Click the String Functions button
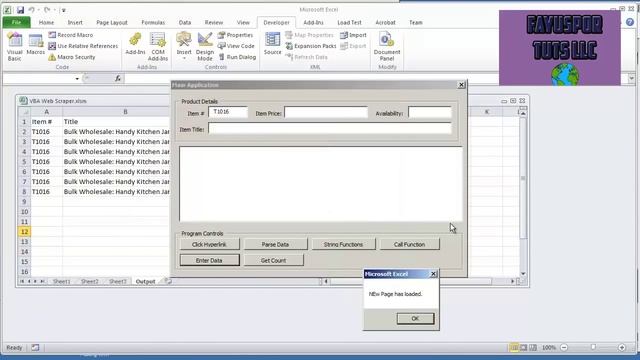 pyautogui.click(x=343, y=244)
